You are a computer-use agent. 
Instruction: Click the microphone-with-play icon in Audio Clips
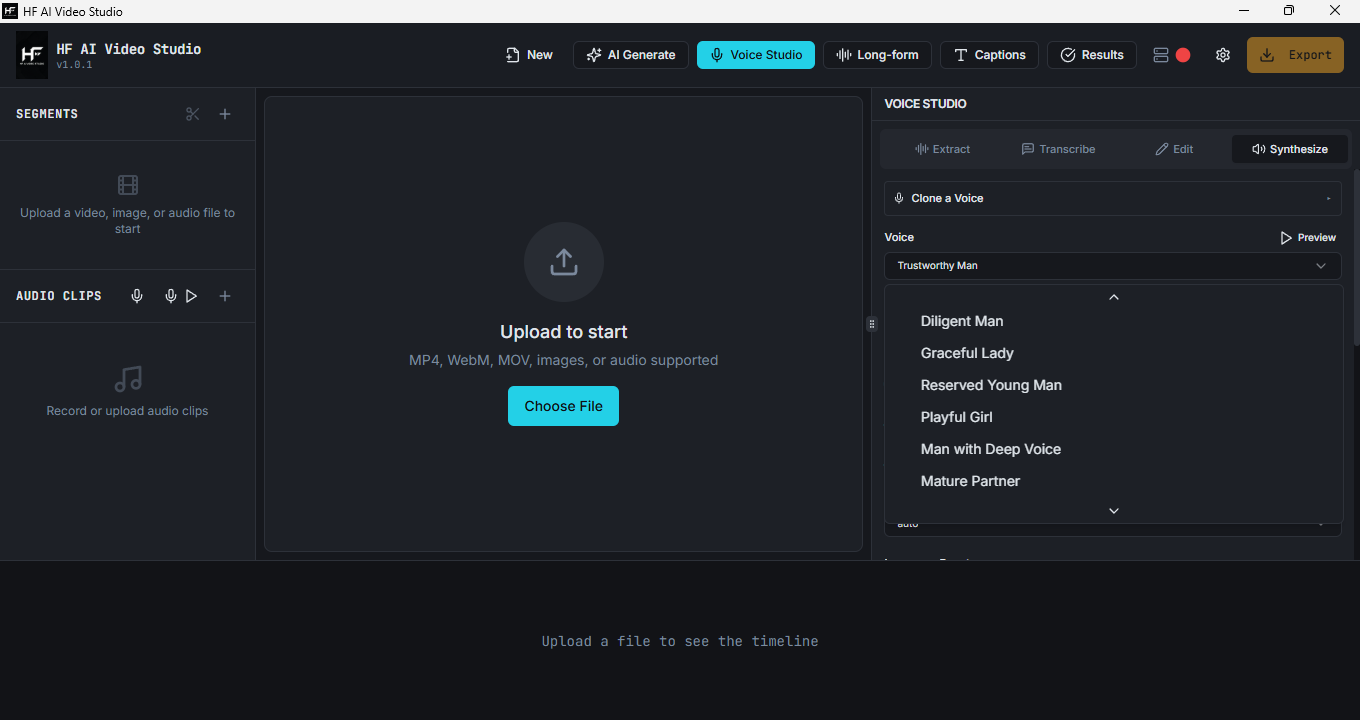click(181, 296)
